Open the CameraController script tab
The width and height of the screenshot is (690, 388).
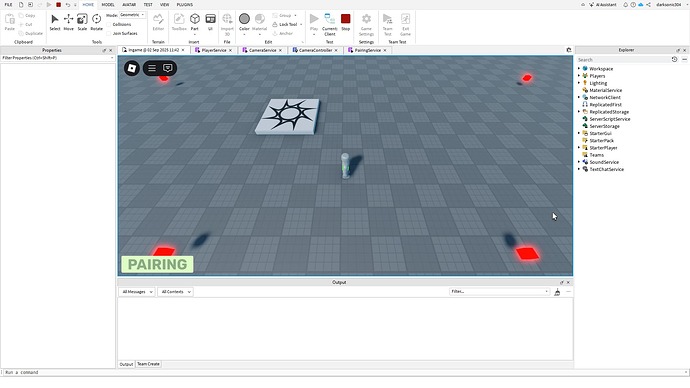click(315, 50)
